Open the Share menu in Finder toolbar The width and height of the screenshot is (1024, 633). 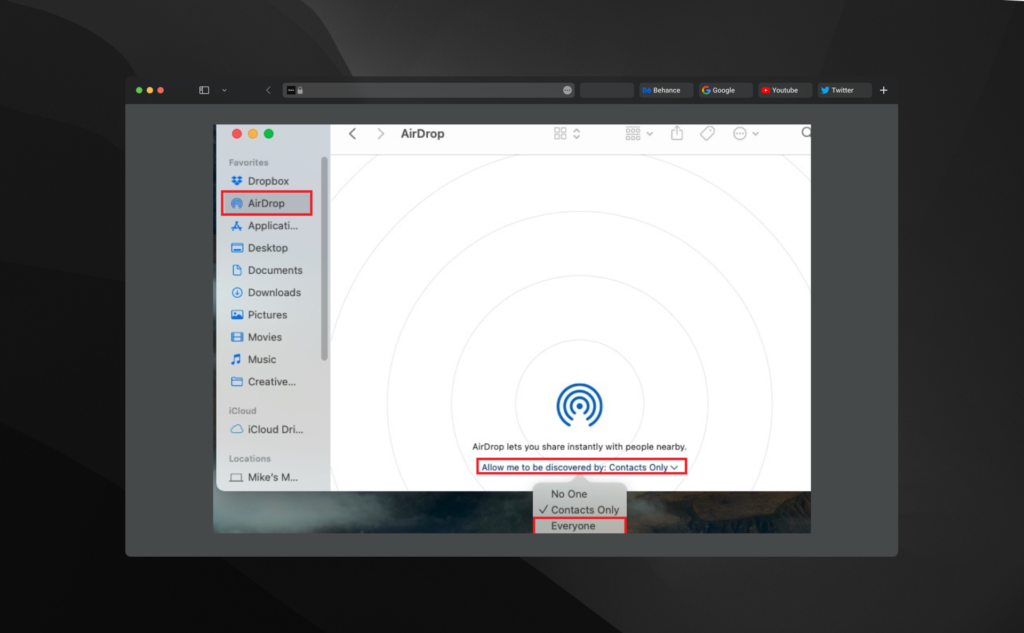point(676,133)
